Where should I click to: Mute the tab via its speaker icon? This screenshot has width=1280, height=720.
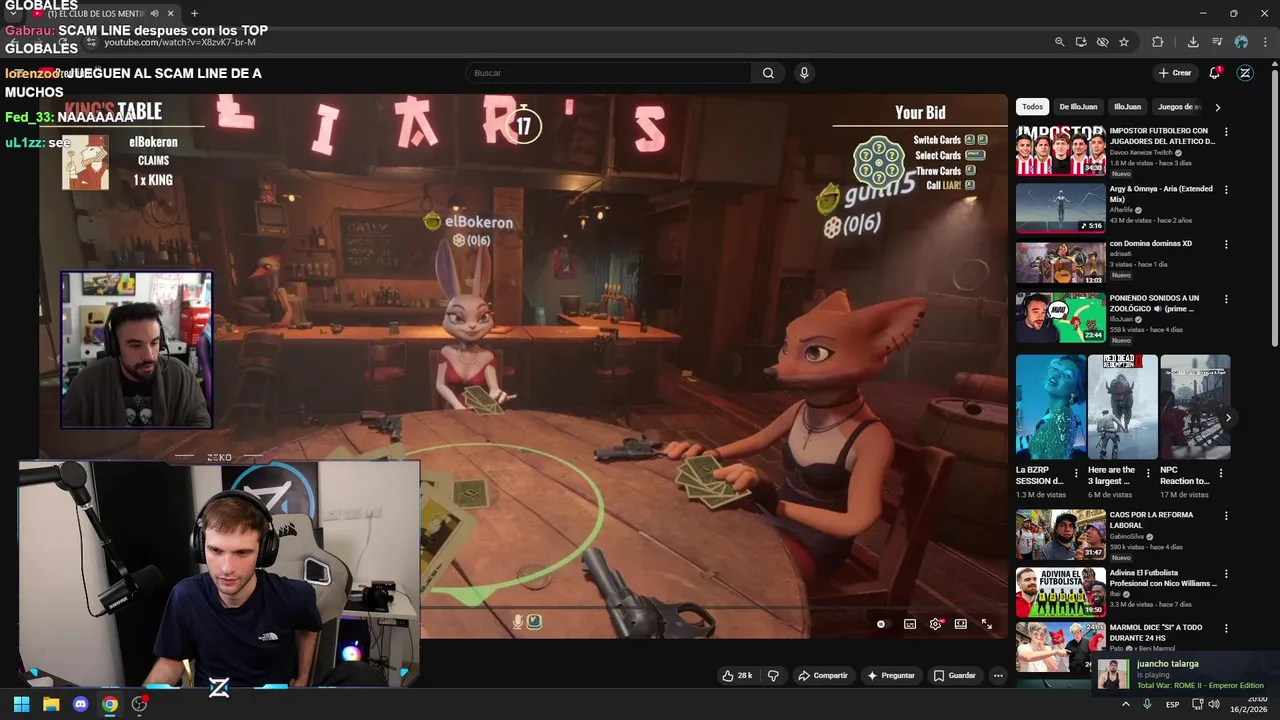(x=154, y=14)
